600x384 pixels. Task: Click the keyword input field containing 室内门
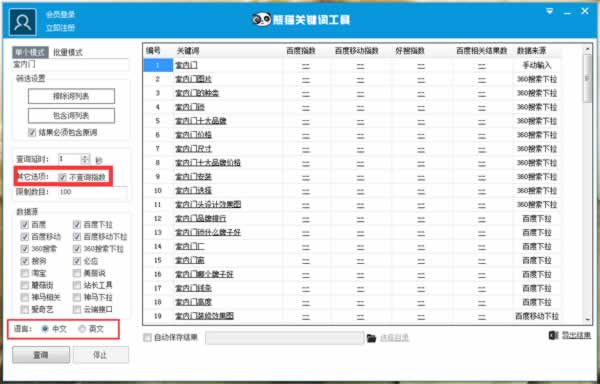coord(70,65)
